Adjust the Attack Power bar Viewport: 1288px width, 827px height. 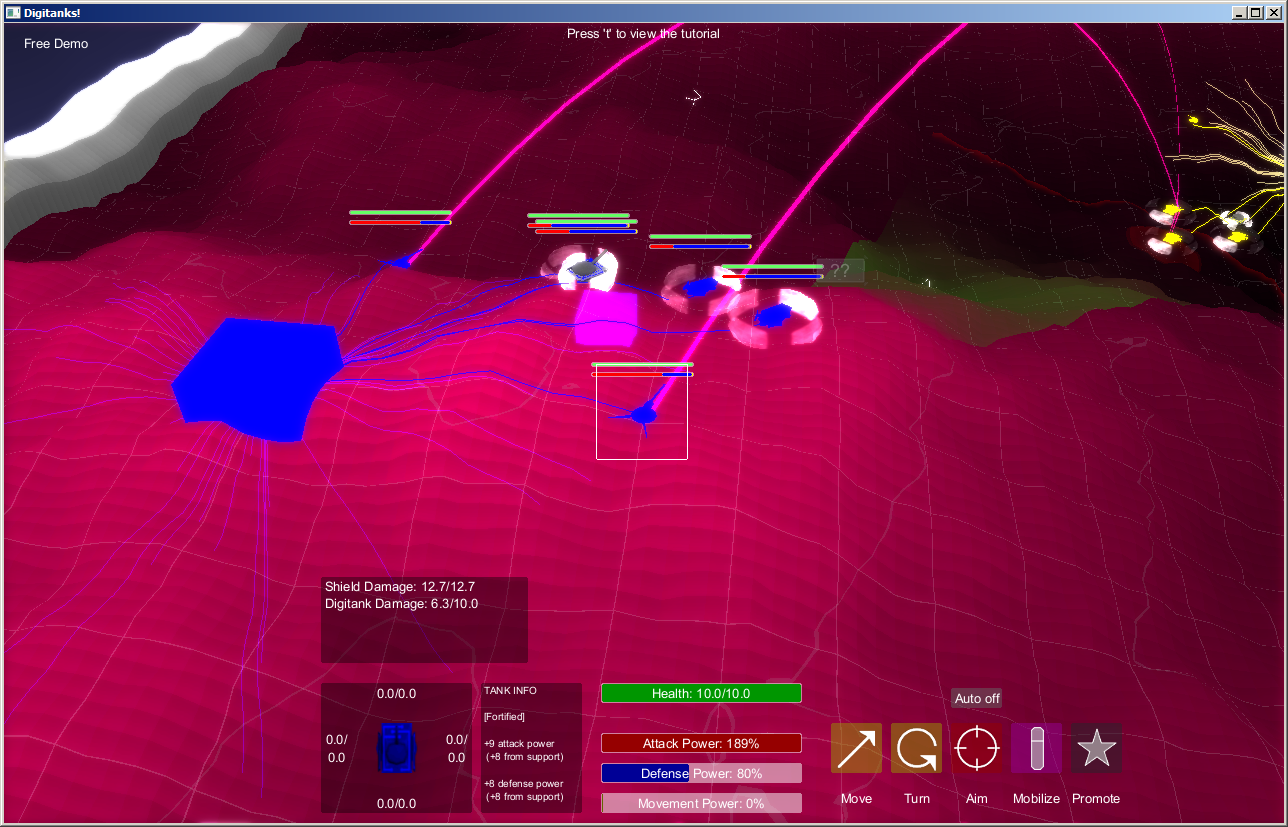[701, 743]
